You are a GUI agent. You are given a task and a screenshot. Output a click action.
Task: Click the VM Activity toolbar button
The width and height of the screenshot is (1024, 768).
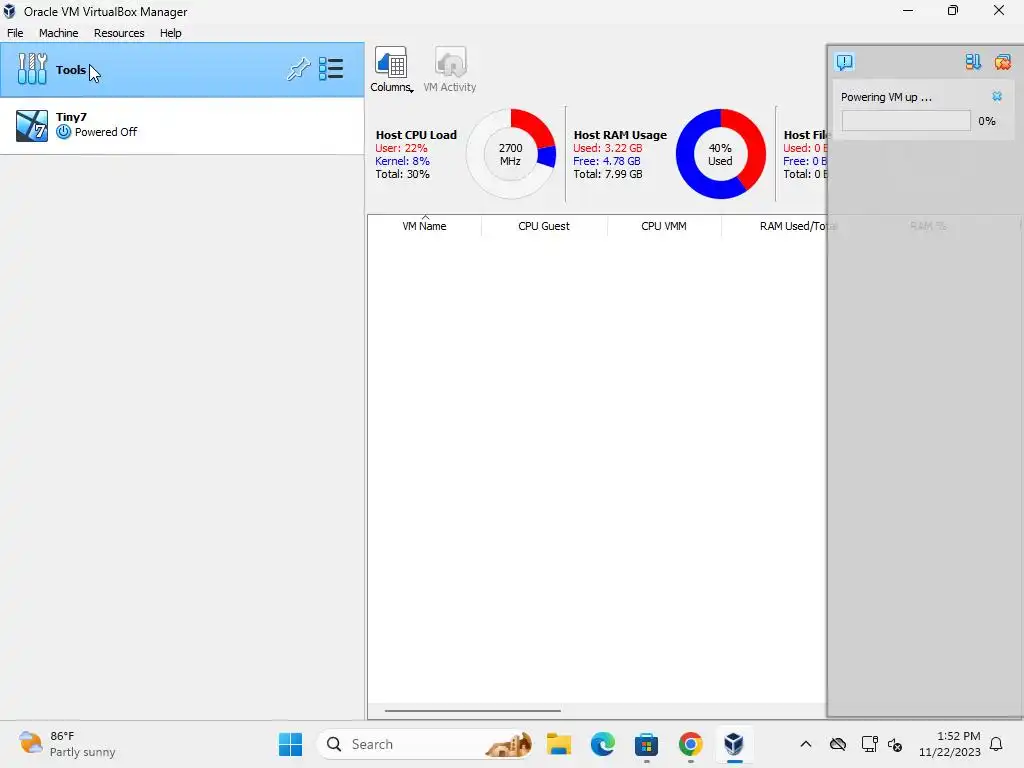pyautogui.click(x=449, y=70)
